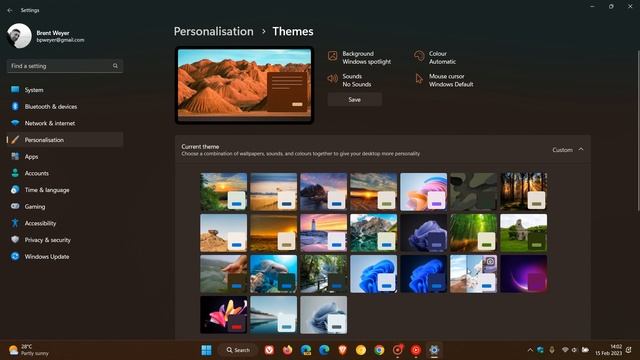Select the mountain lake theme
640x360 pixels.
tap(373, 233)
